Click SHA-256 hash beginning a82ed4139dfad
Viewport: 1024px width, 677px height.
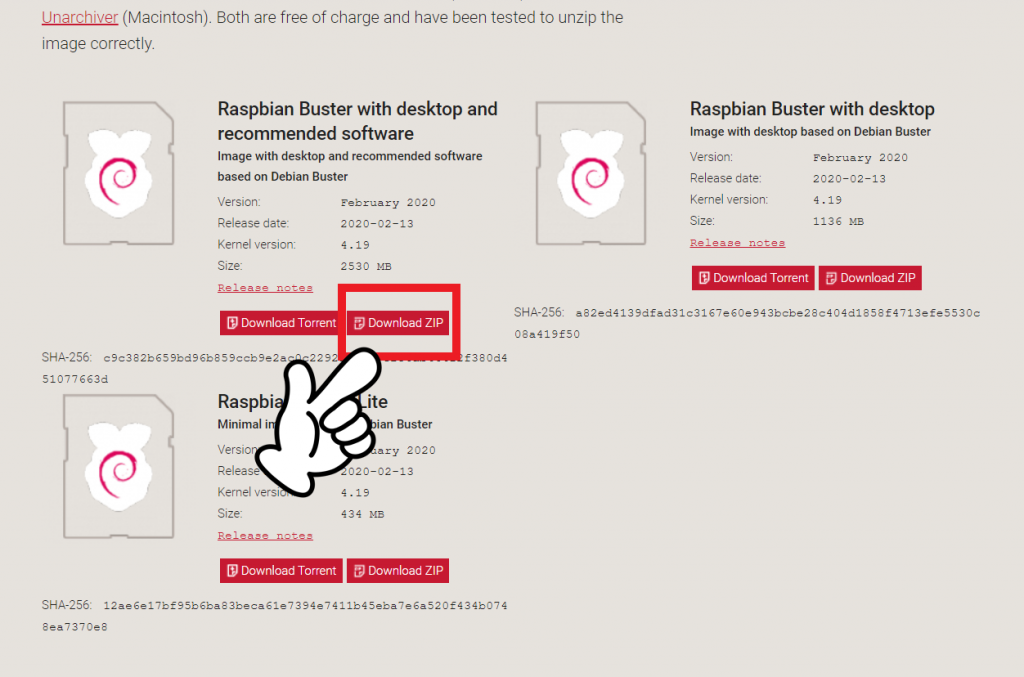pos(747,323)
